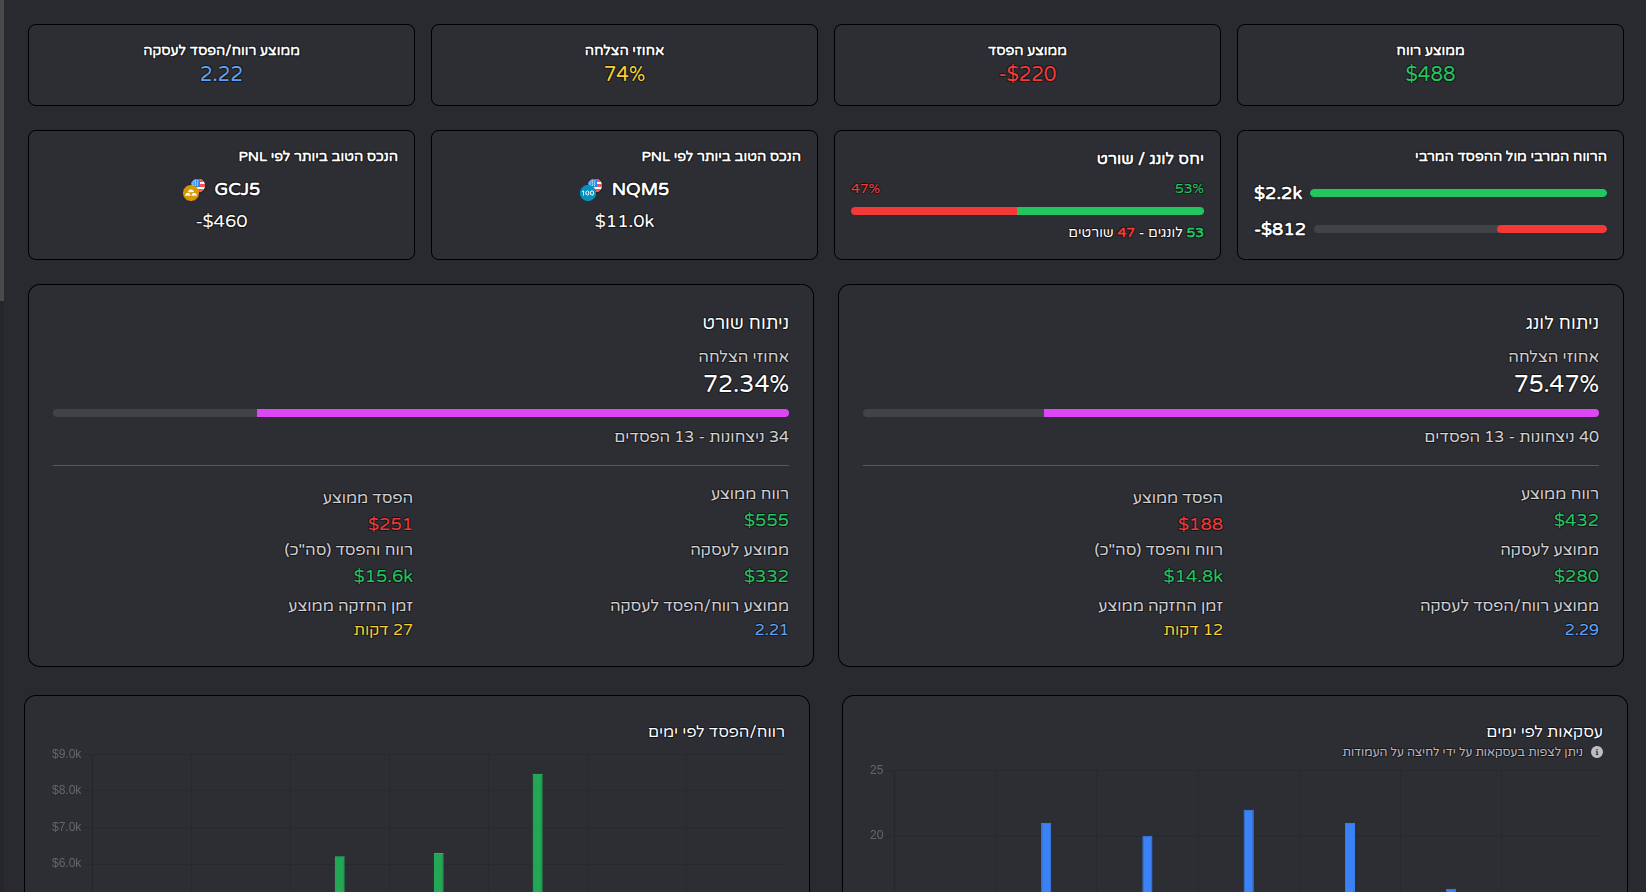
Task: Click the '40 ניצחונות - 13 הפסדים' text
Action: [1511, 437]
